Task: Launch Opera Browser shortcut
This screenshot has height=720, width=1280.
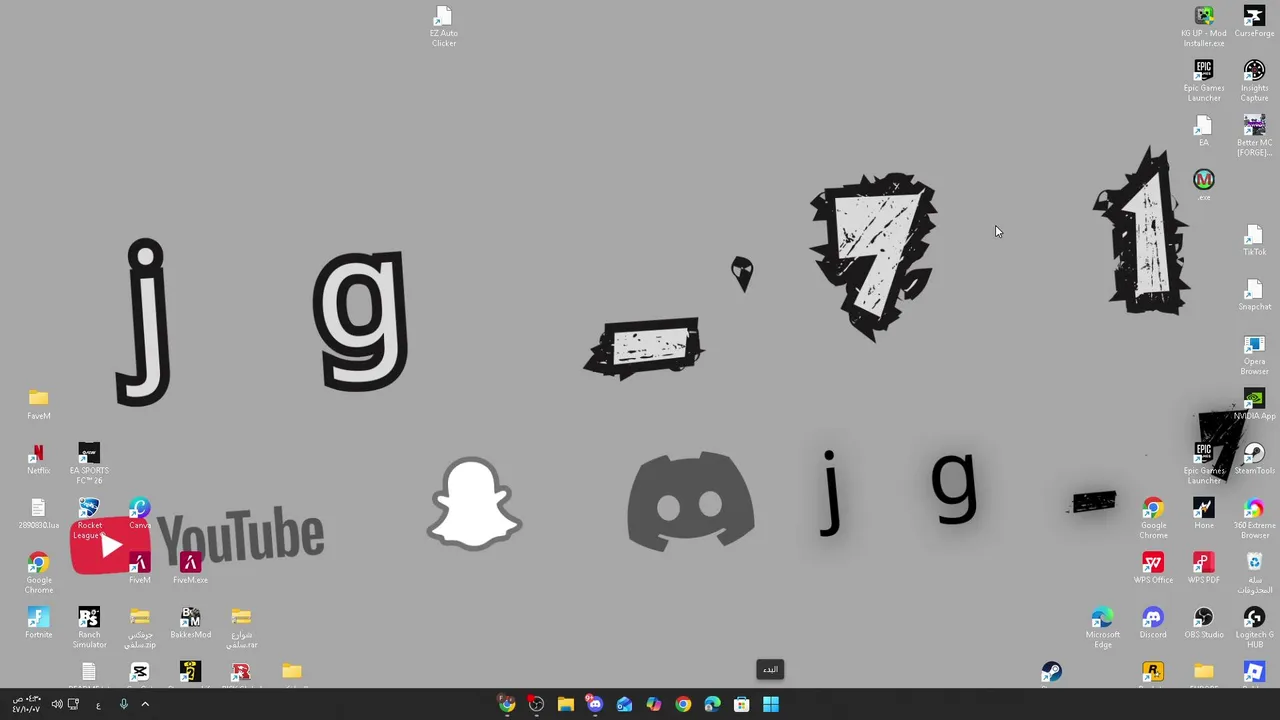Action: pyautogui.click(x=1254, y=354)
